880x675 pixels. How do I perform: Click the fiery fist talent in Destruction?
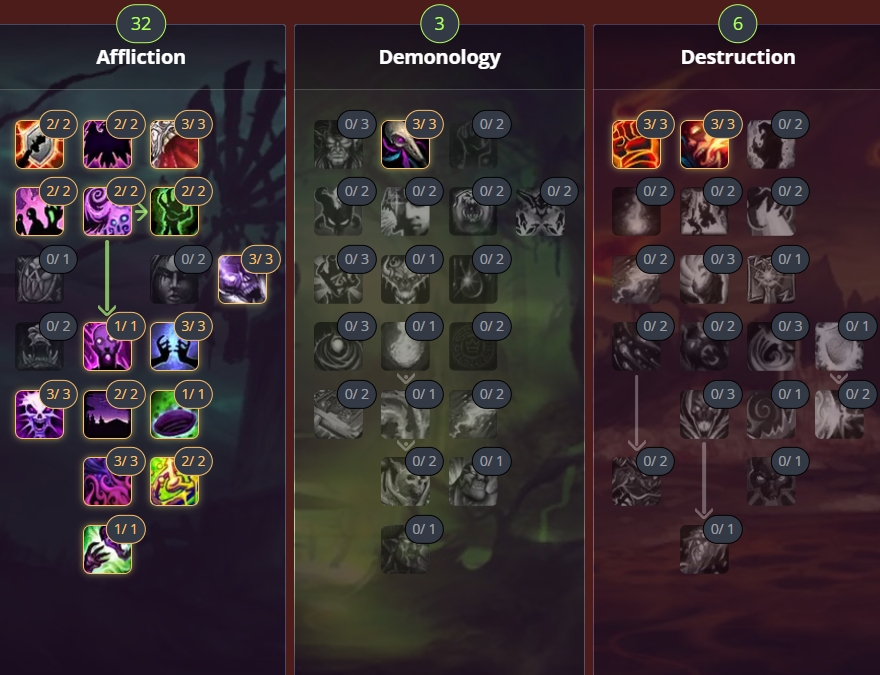pyautogui.click(x=636, y=144)
